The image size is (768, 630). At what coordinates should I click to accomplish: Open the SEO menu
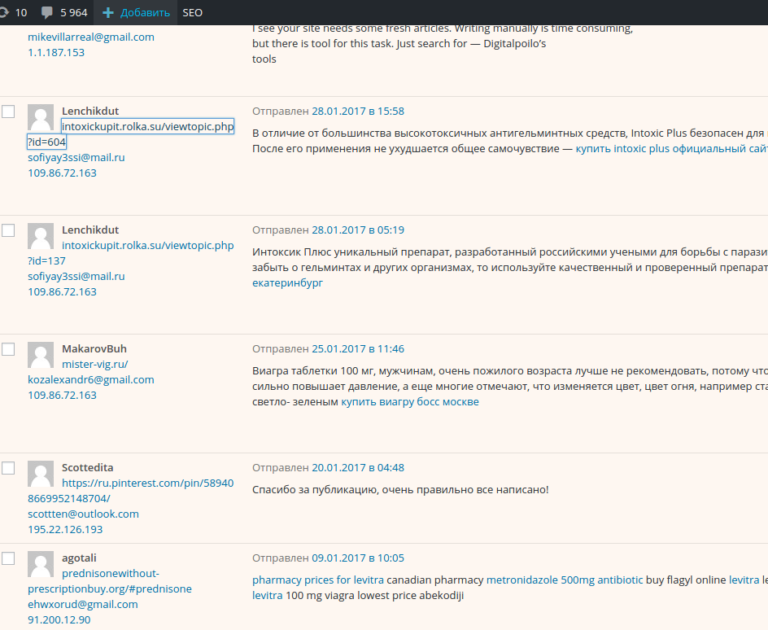click(192, 12)
